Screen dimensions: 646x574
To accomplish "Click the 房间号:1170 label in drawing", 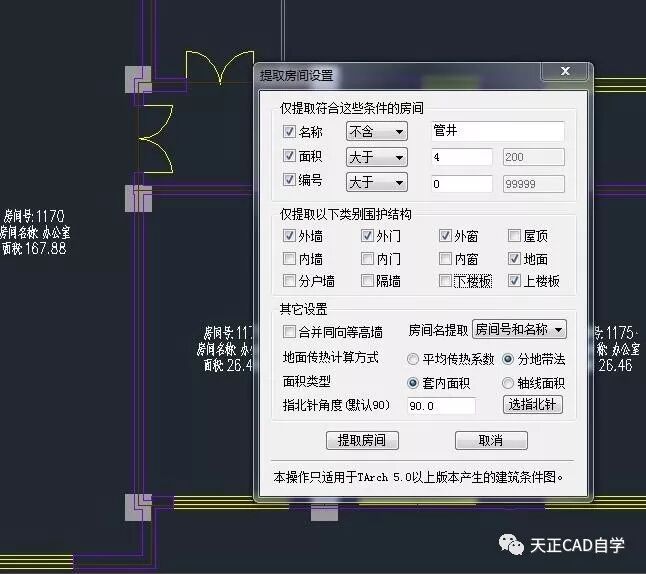I will [34, 216].
